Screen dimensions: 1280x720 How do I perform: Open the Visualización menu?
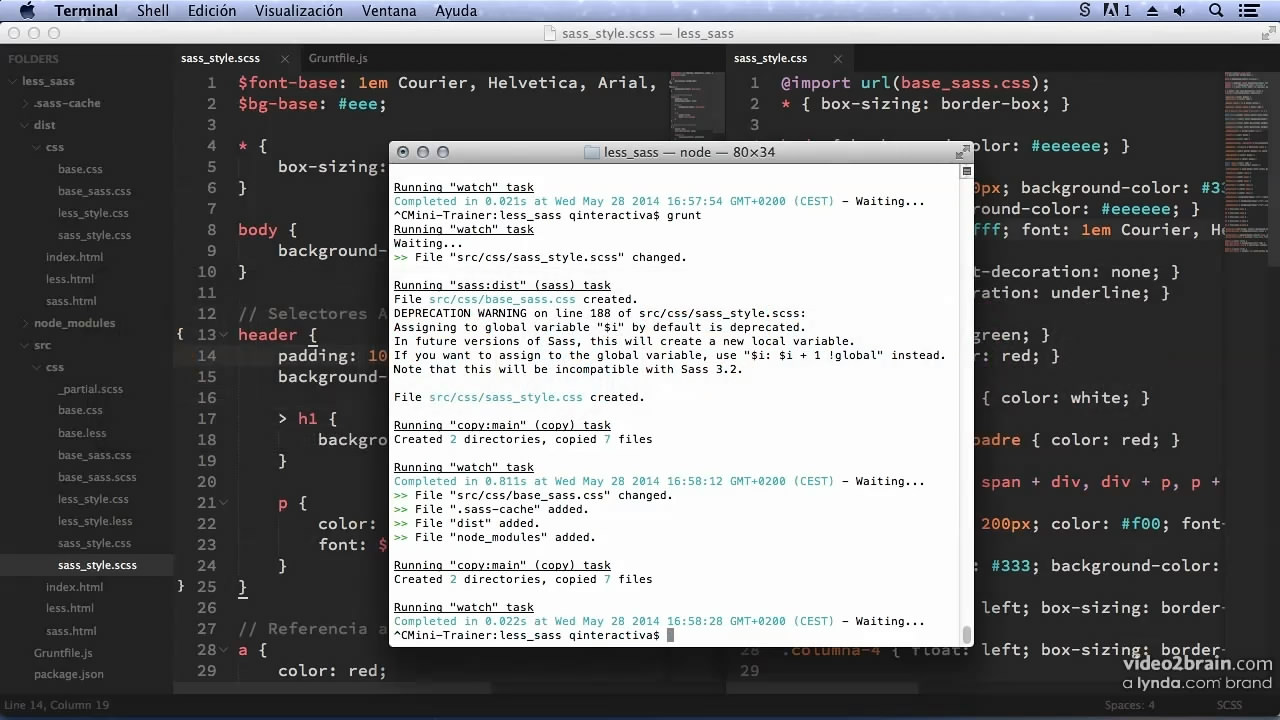(299, 11)
